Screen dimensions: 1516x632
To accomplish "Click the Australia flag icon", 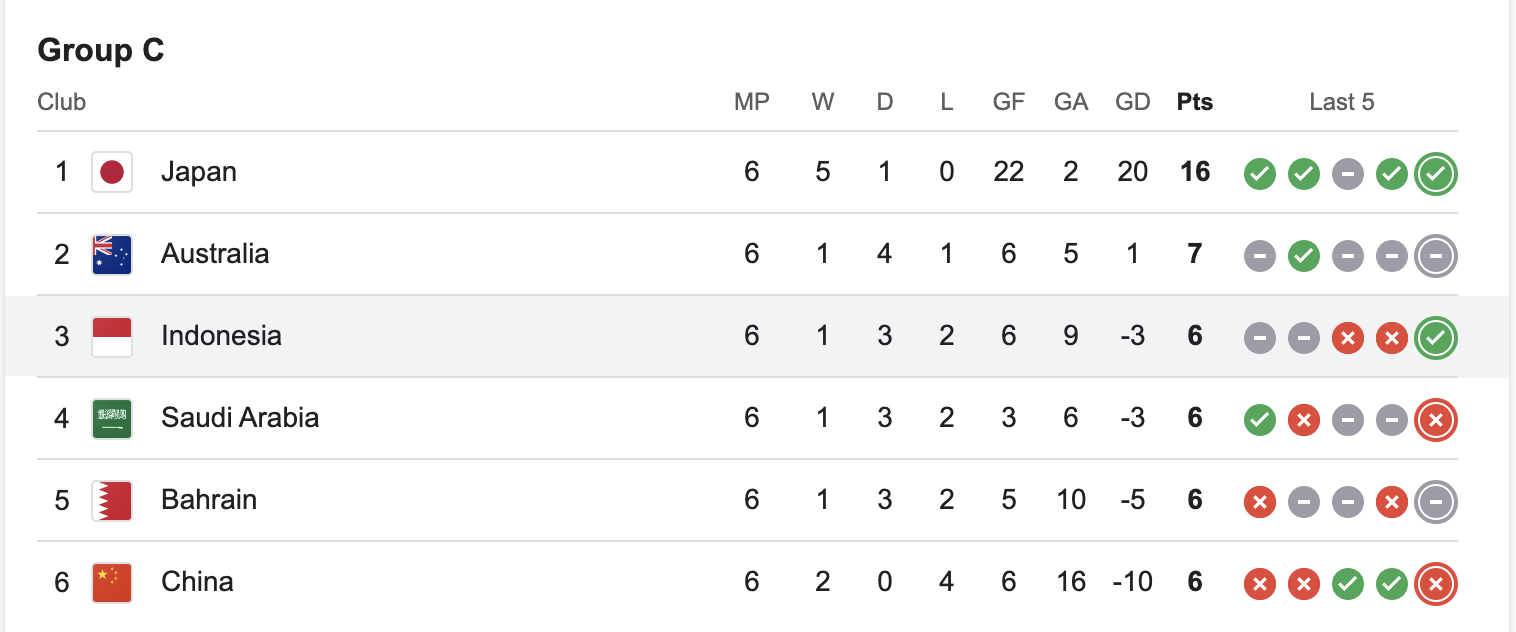I will pos(112,254).
